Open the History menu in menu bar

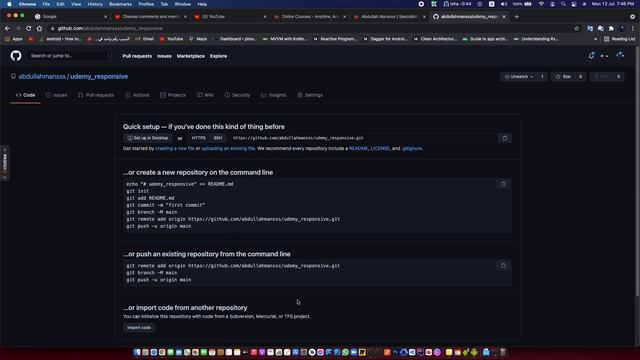click(x=95, y=4)
